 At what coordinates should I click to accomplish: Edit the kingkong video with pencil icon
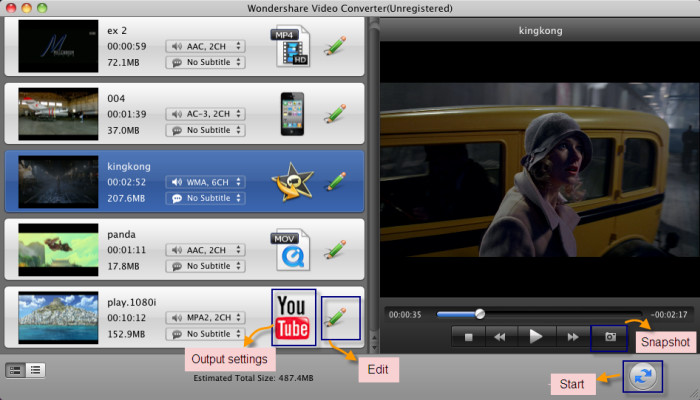coord(336,182)
